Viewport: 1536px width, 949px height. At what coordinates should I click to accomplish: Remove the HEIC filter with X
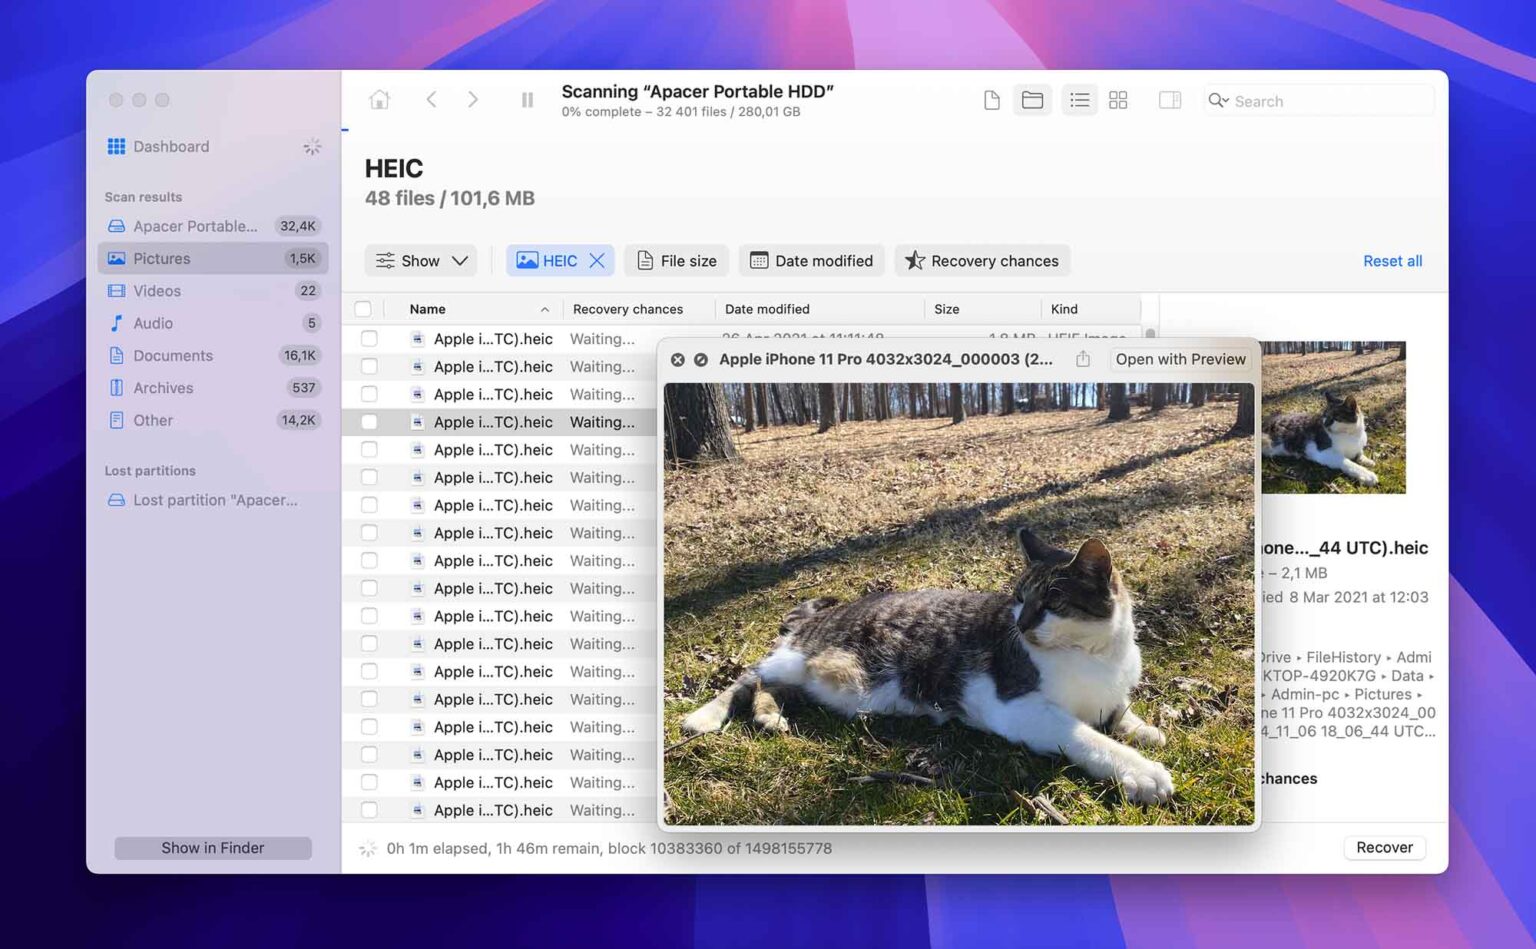coord(597,261)
